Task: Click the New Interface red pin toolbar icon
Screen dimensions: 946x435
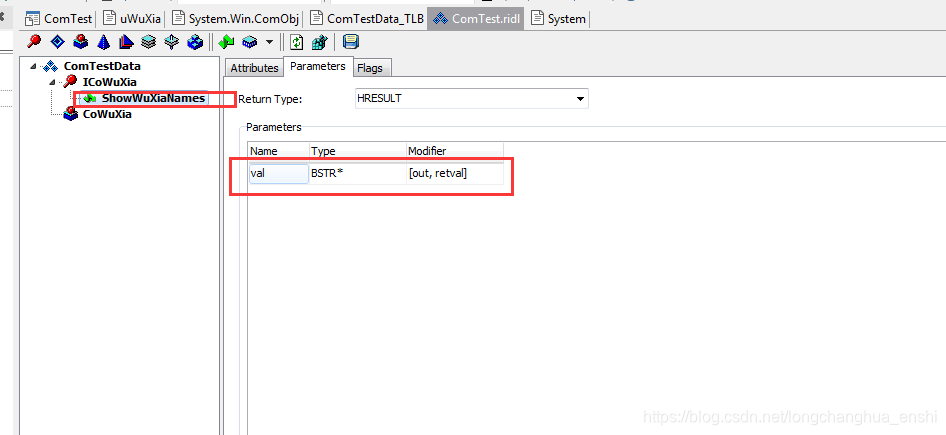Action: (x=35, y=42)
